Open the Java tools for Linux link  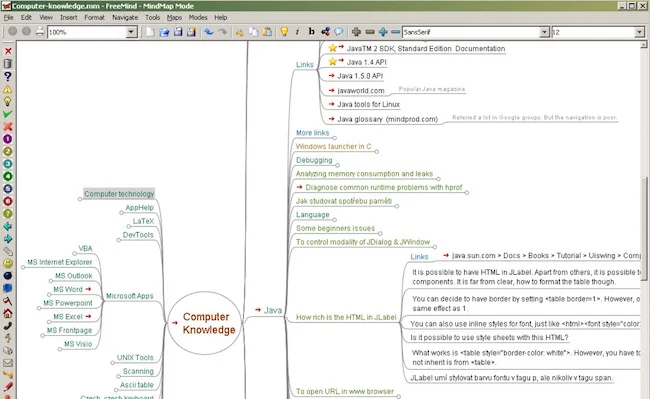click(x=368, y=104)
